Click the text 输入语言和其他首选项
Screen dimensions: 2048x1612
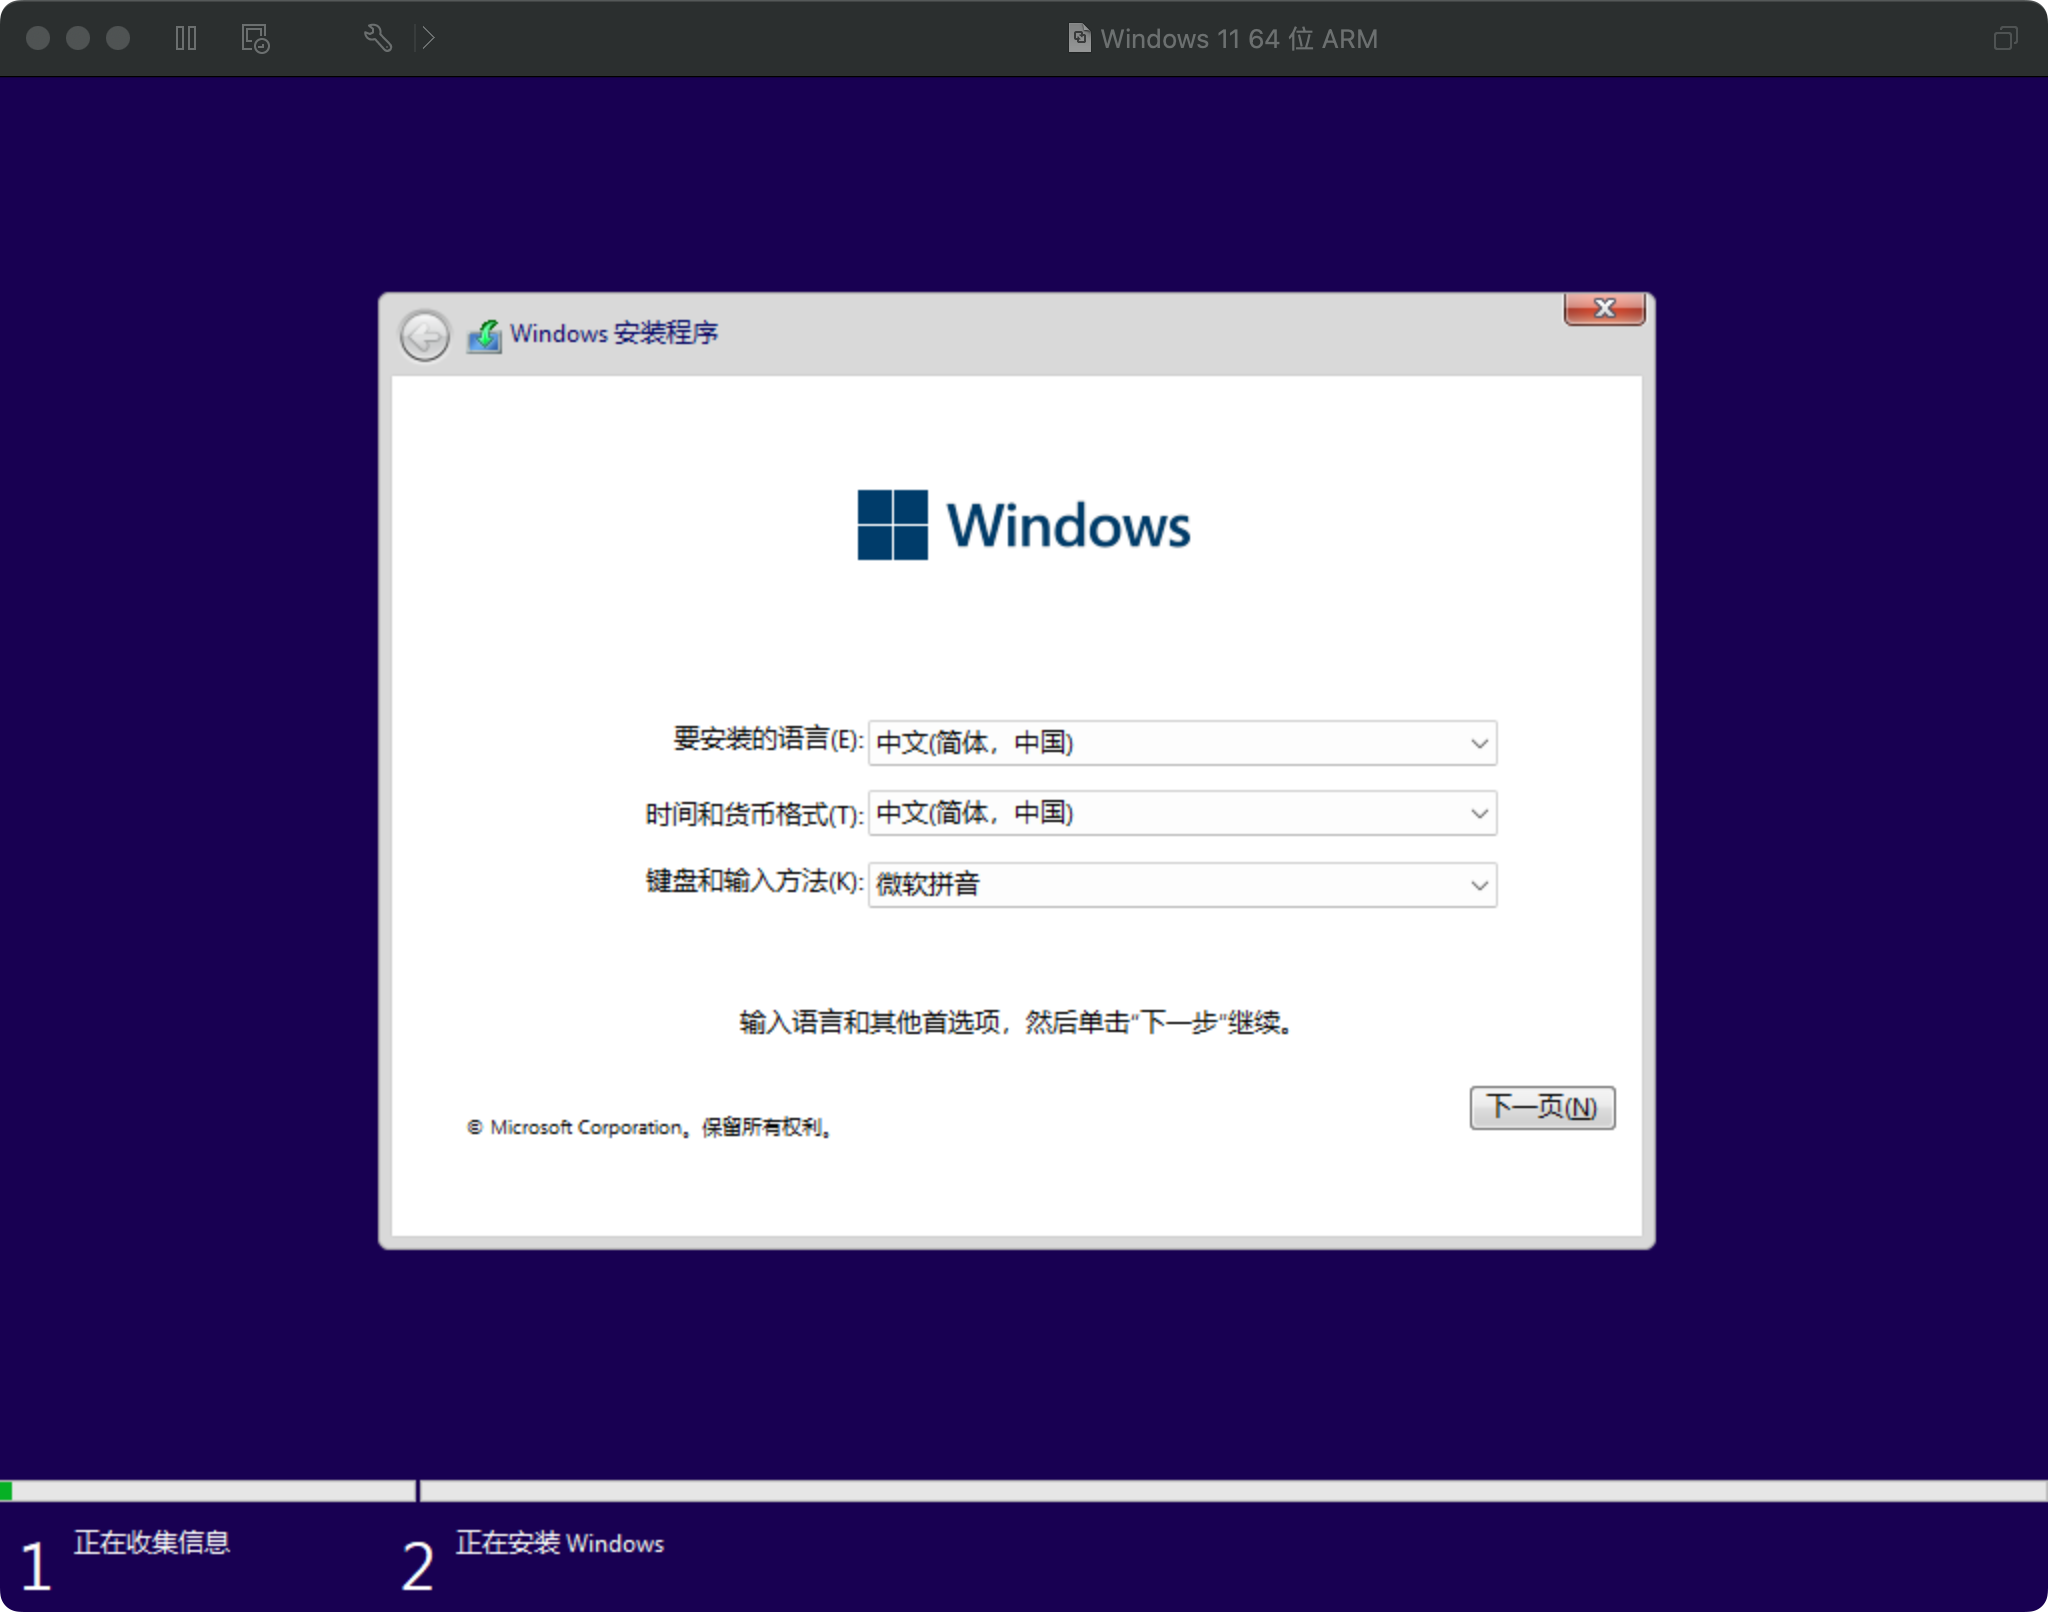(871, 1022)
